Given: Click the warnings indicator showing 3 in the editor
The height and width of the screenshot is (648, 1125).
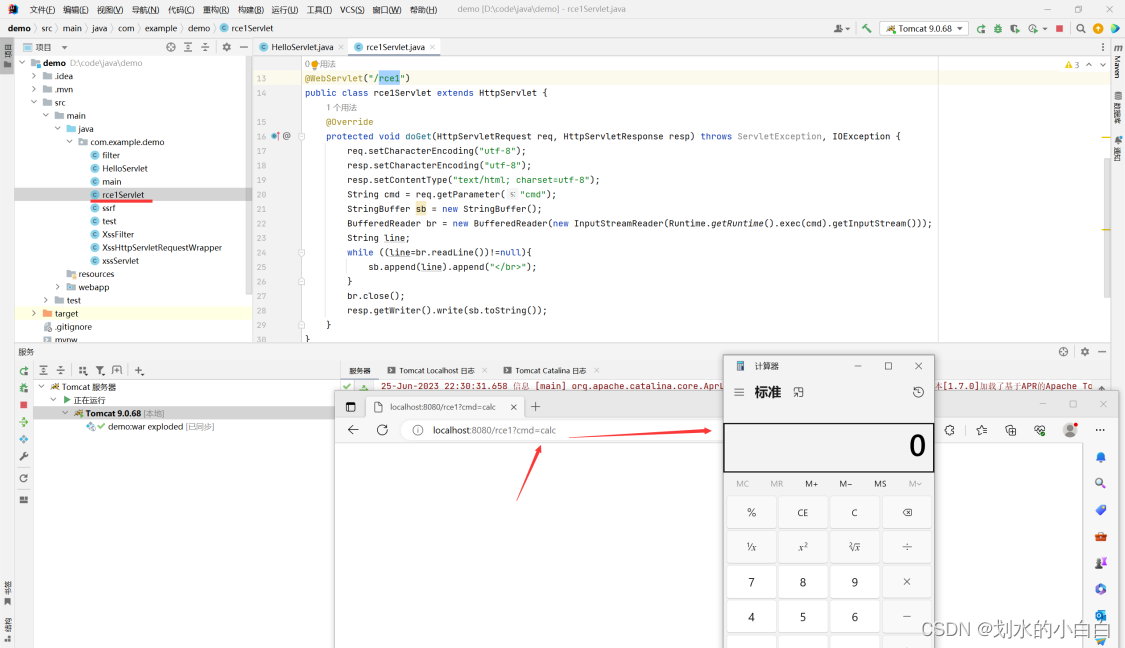Looking at the screenshot, I should [1073, 65].
